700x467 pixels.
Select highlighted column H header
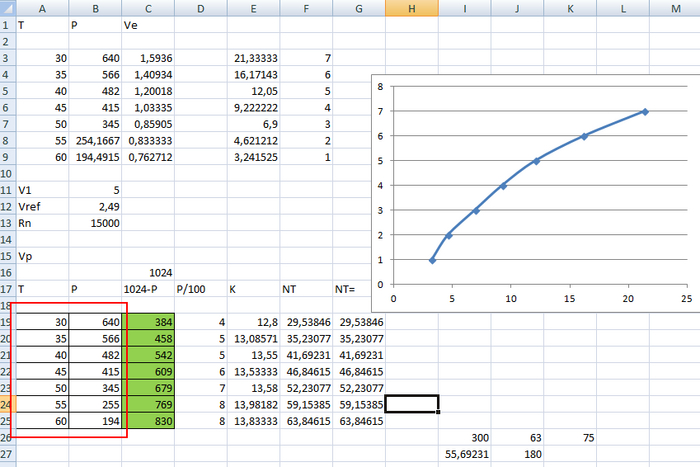[x=412, y=8]
